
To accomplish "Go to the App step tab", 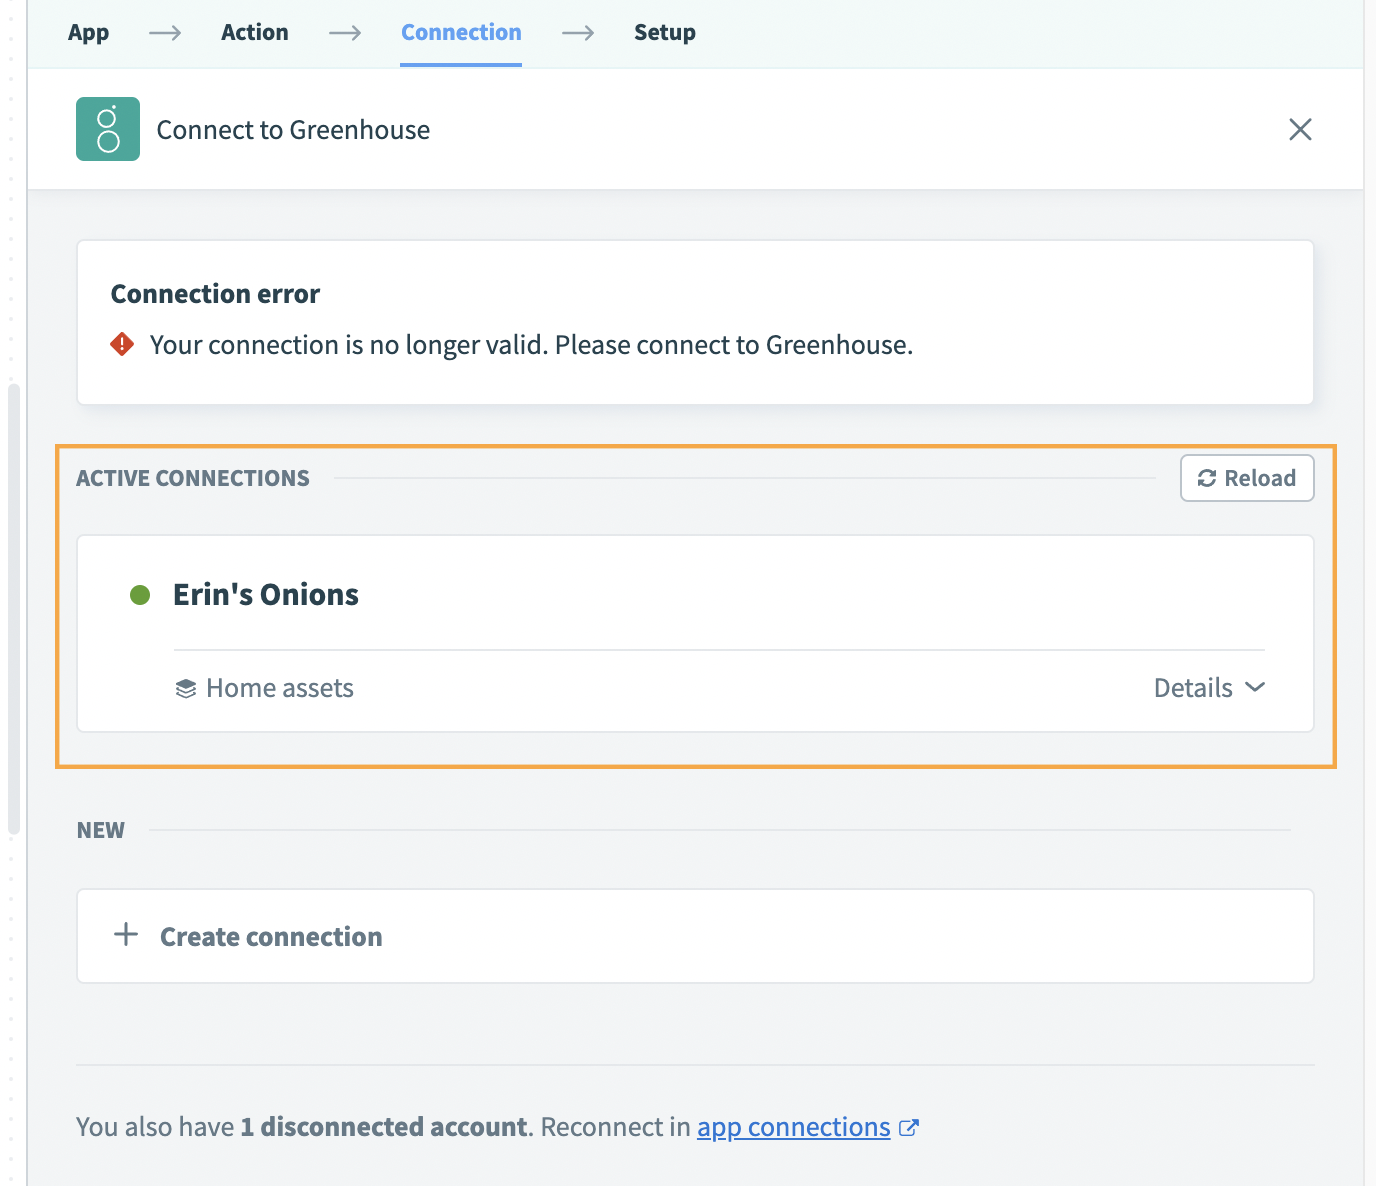I will click(x=88, y=32).
